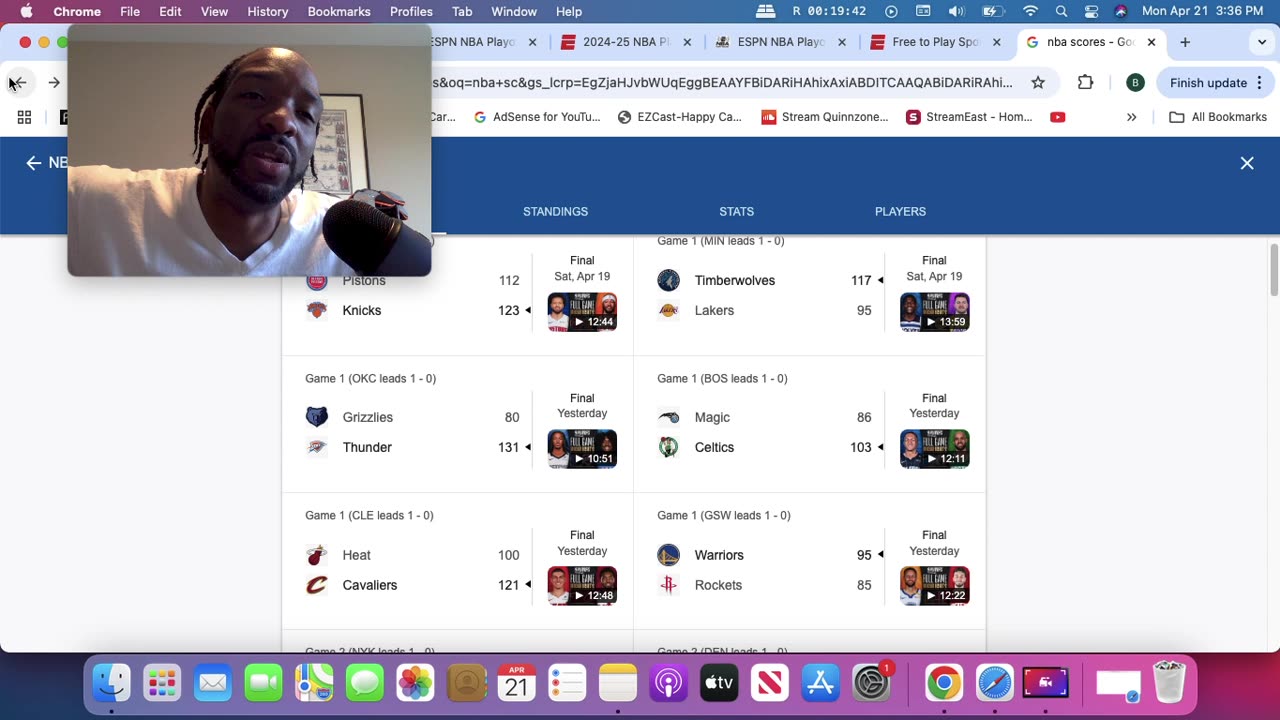This screenshot has height=720, width=1280.
Task: Open Finder from the Dock
Action: (111, 683)
